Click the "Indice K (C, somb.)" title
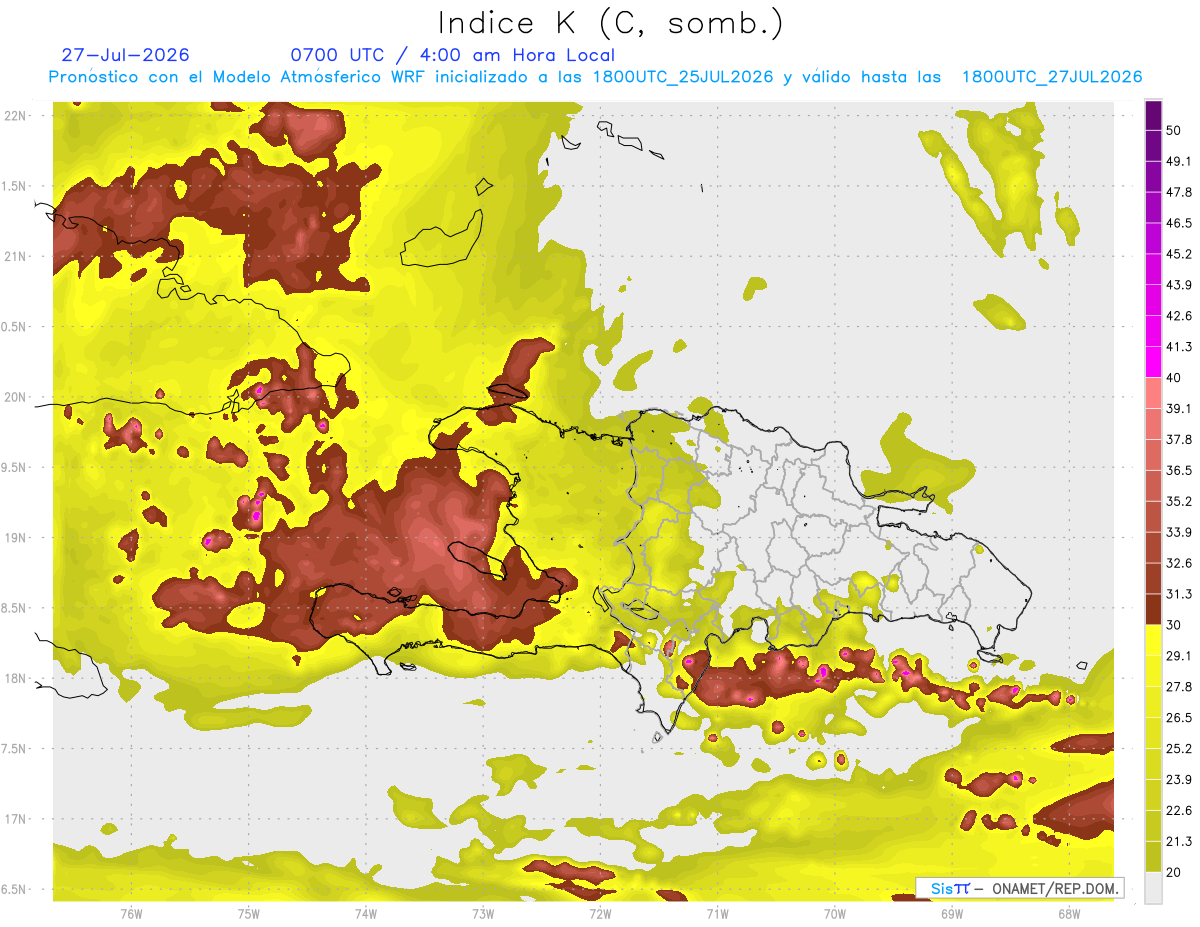The image size is (1200, 927). [611, 24]
